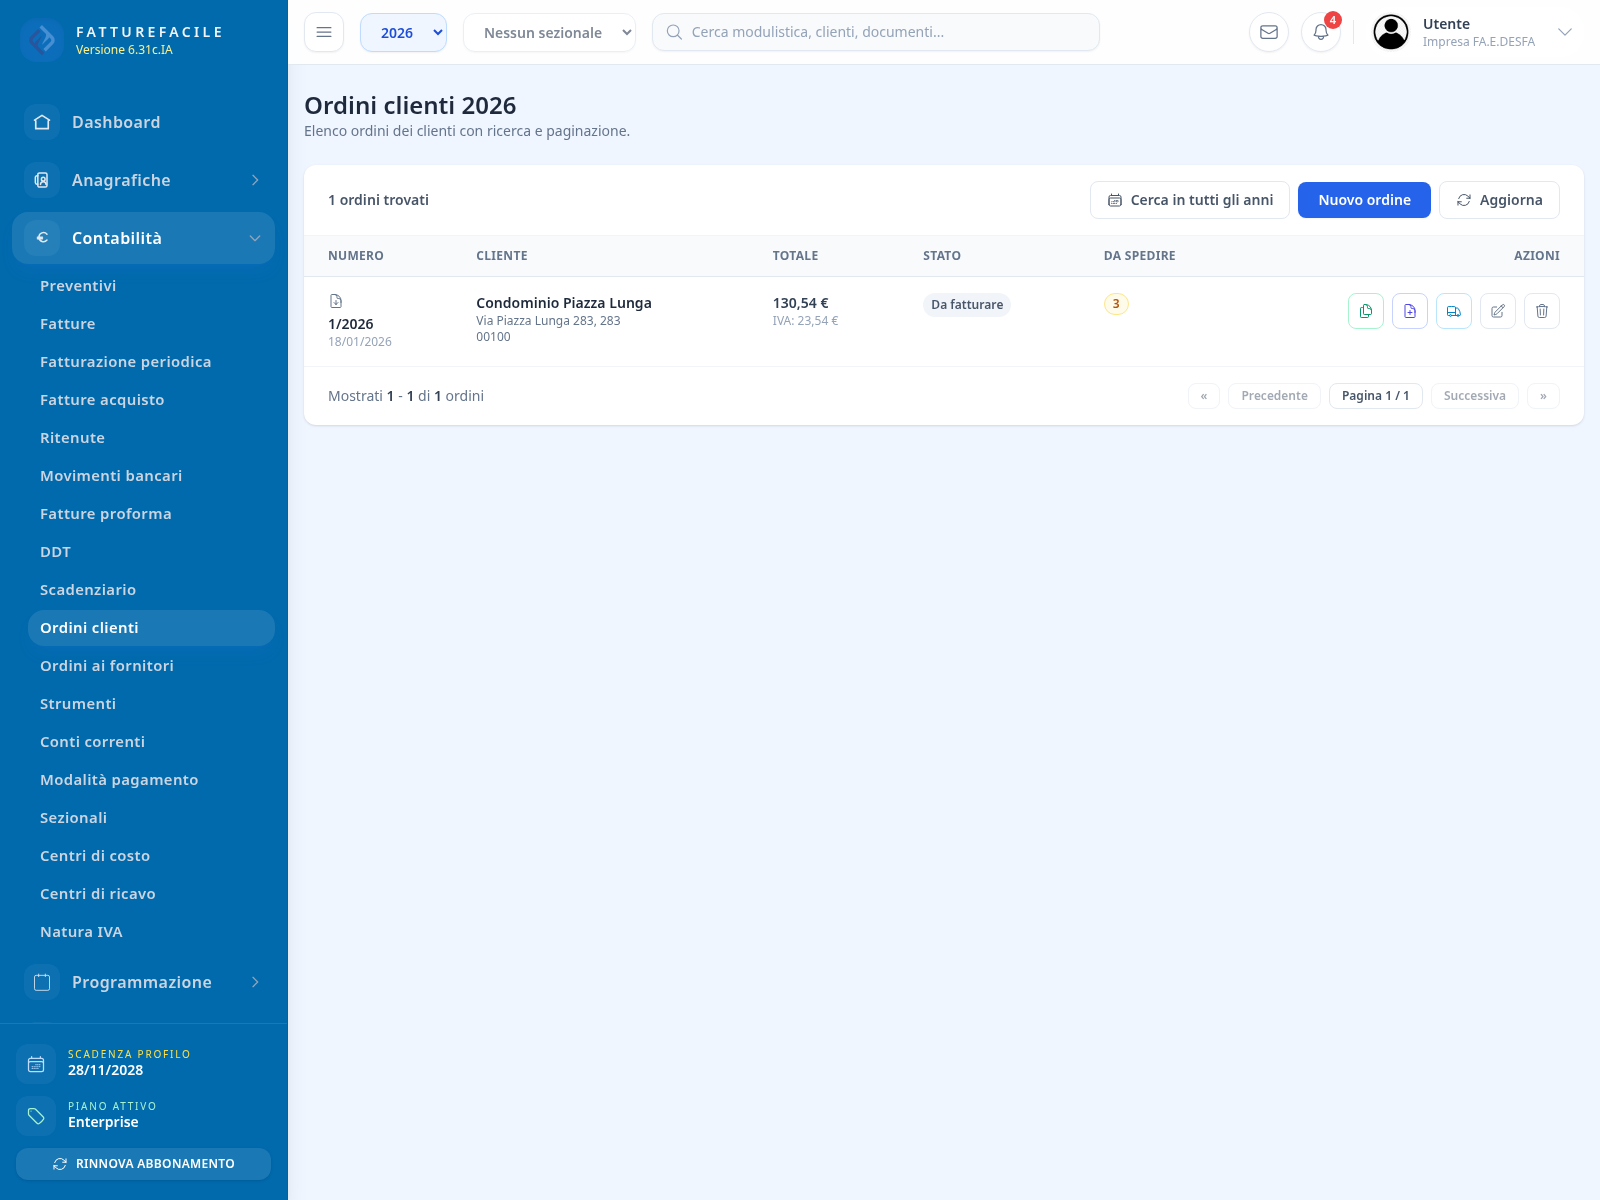
Task: Click order number 1/2026
Action: [351, 324]
